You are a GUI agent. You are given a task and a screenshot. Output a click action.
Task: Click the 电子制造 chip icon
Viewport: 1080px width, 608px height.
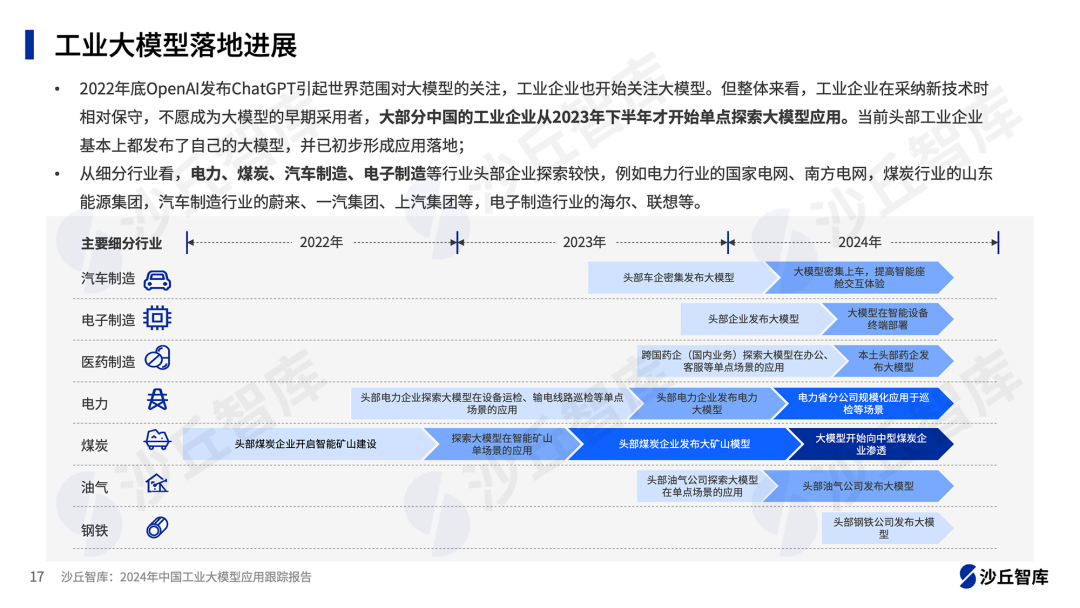tap(155, 318)
